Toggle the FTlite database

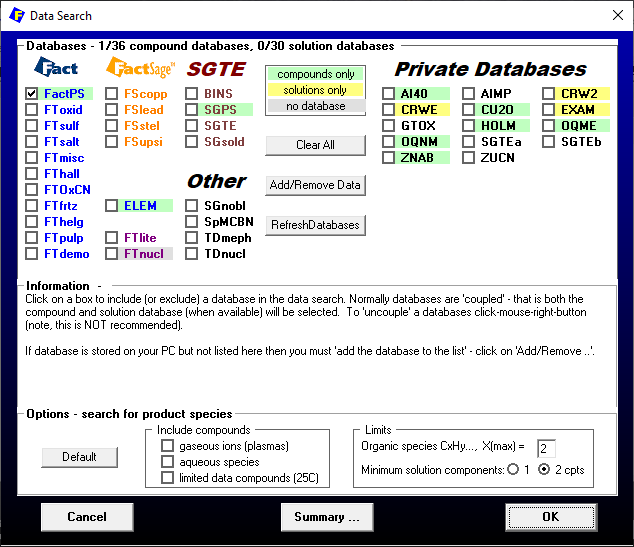pos(112,238)
